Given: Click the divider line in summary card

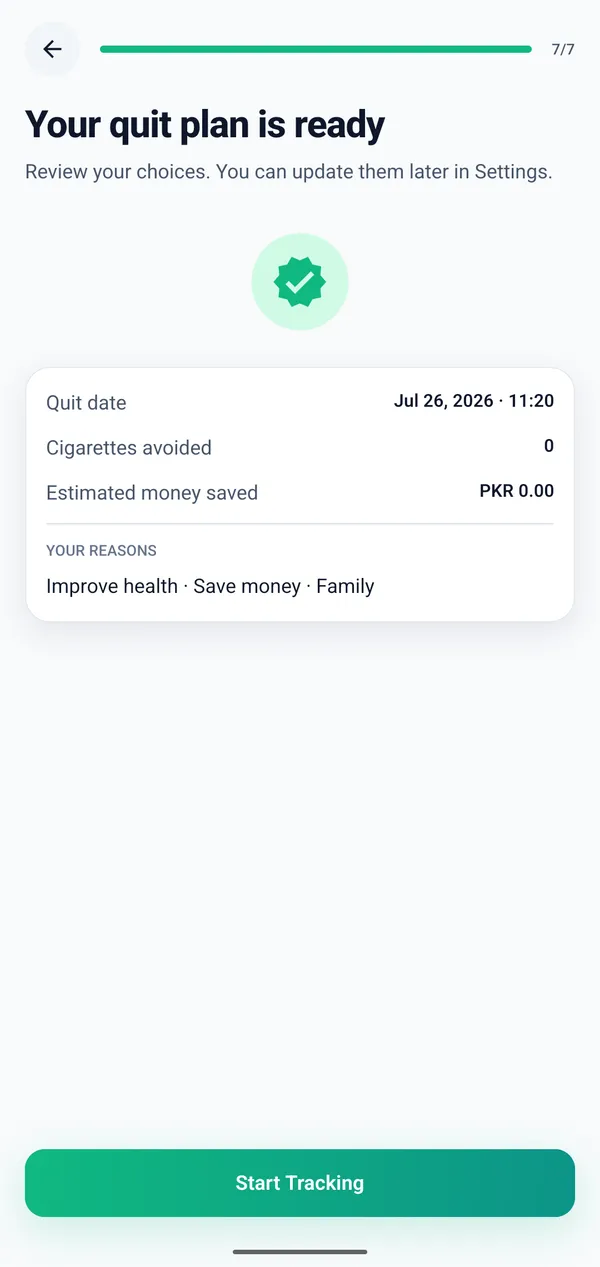Looking at the screenshot, I should click(300, 523).
